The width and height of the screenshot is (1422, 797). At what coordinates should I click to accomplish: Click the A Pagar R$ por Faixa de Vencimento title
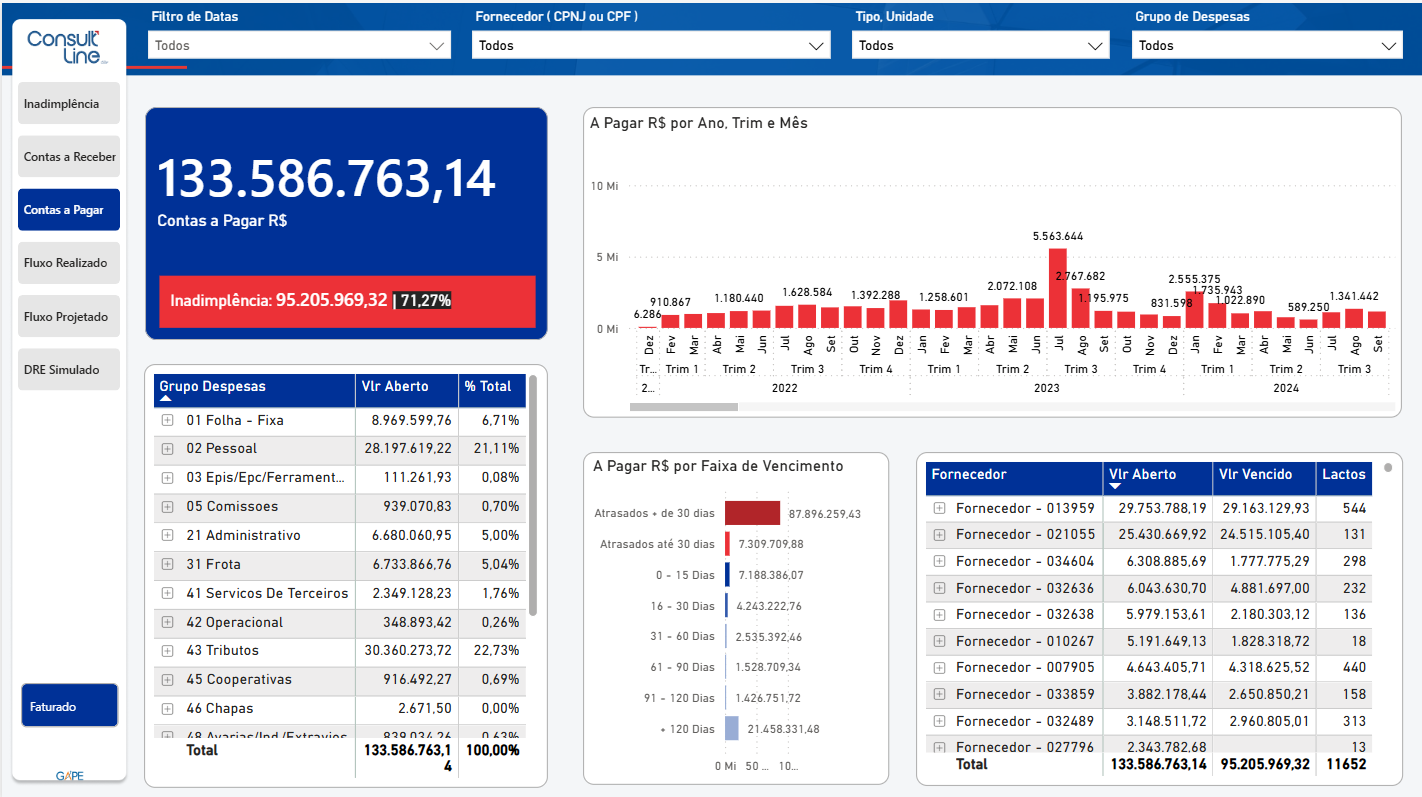718,466
